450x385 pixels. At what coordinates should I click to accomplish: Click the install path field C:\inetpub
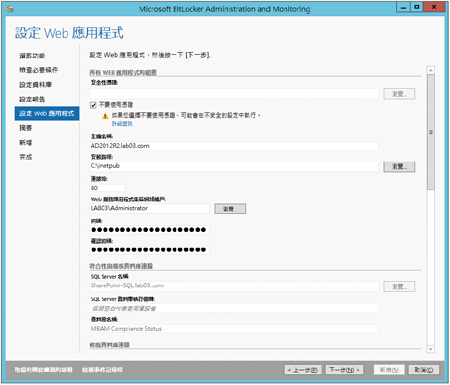[234, 166]
